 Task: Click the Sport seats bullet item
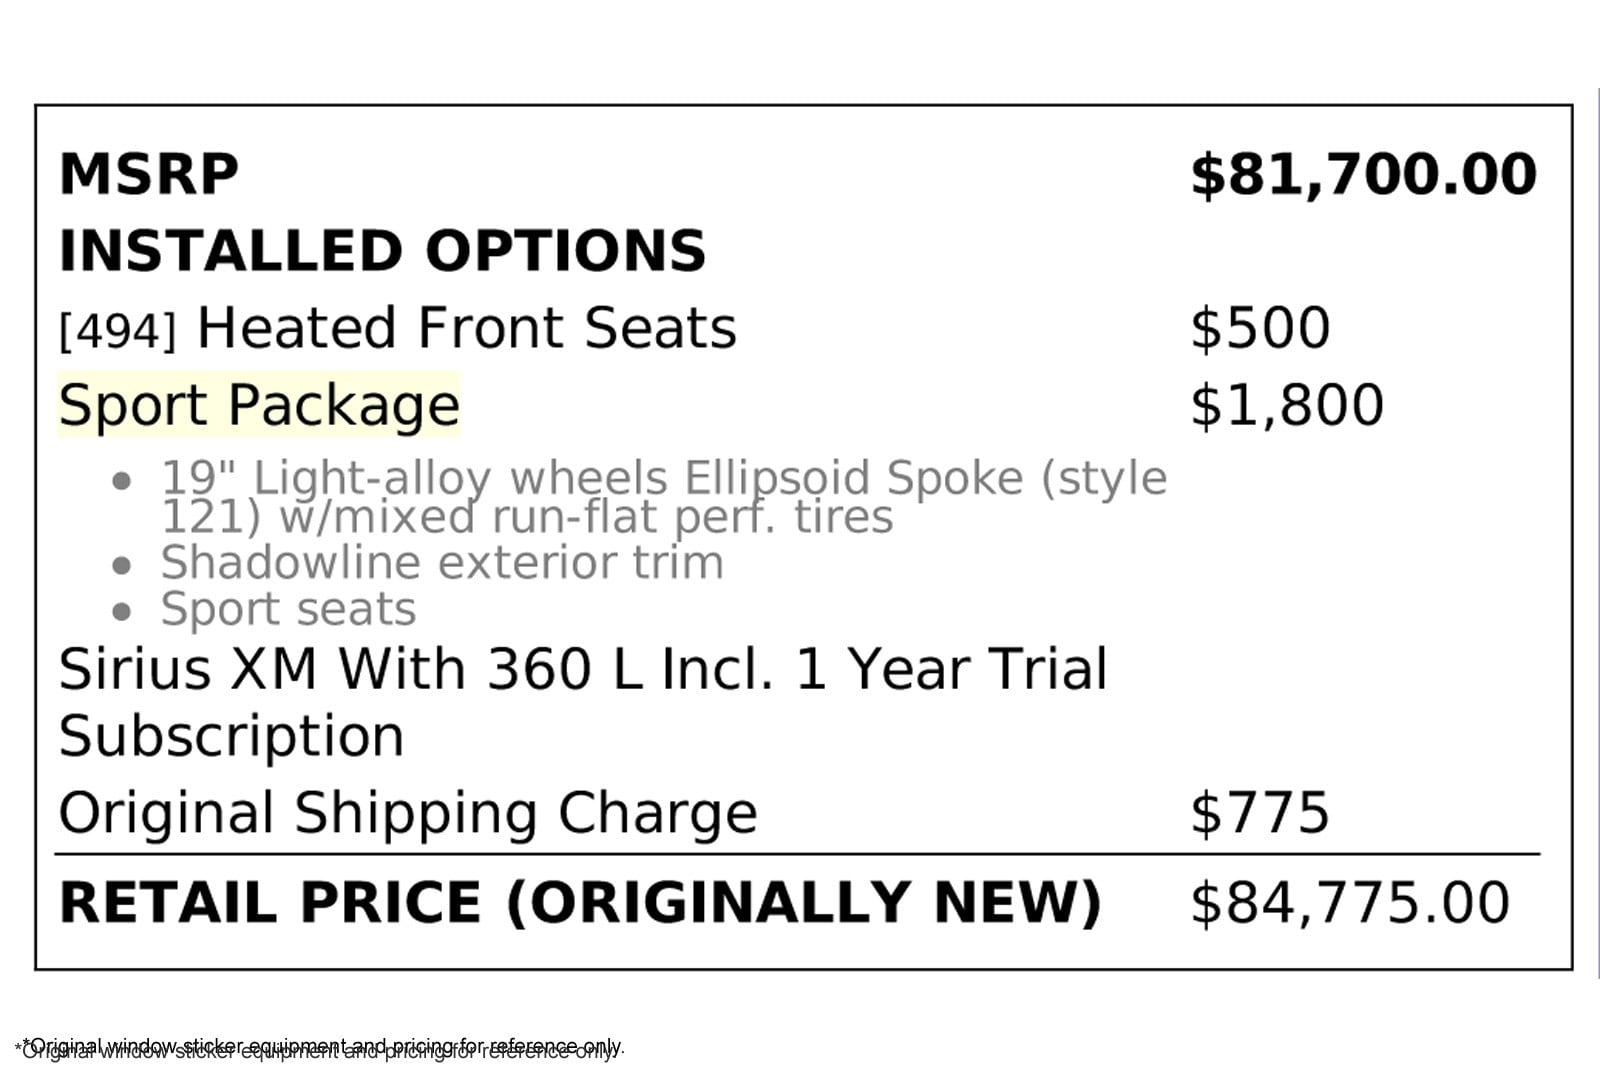tap(288, 609)
